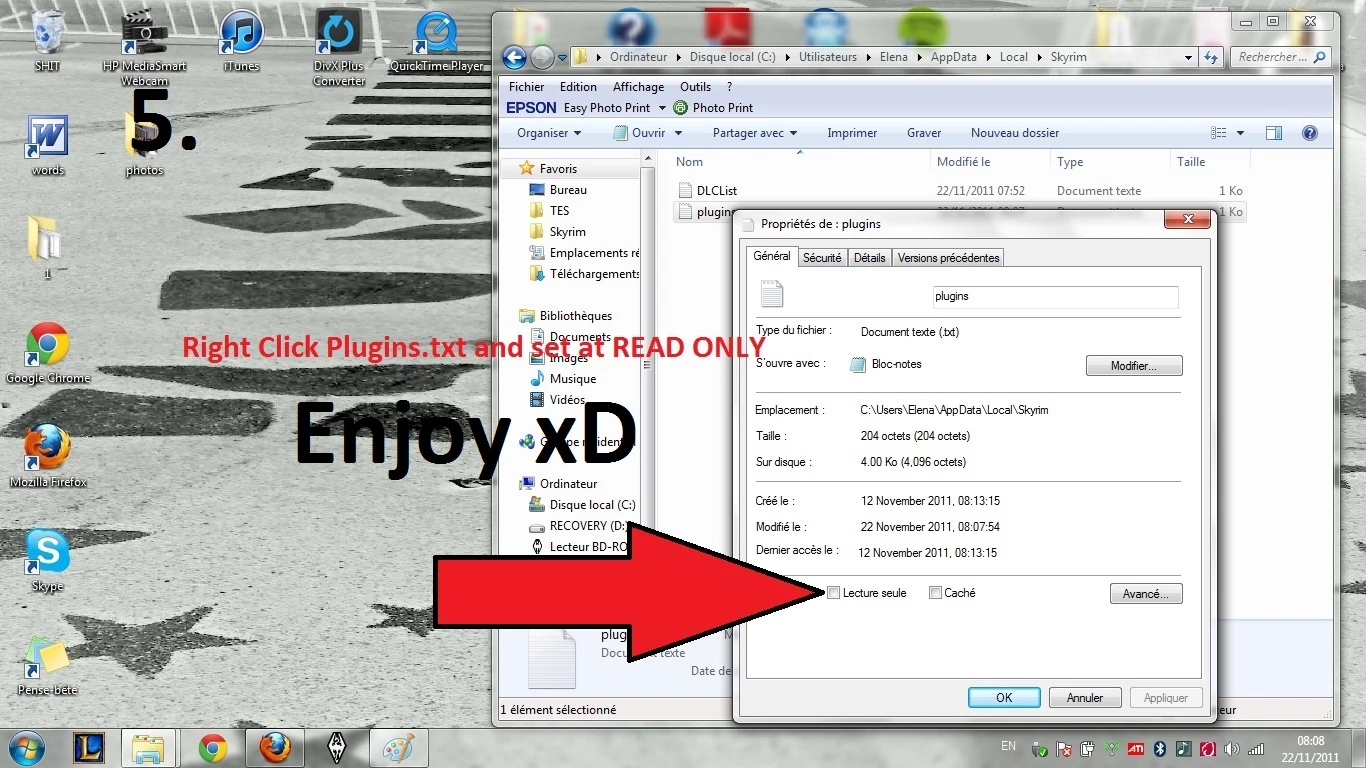Open Explorer help question mark icon
The height and width of the screenshot is (768, 1366).
tap(1310, 133)
